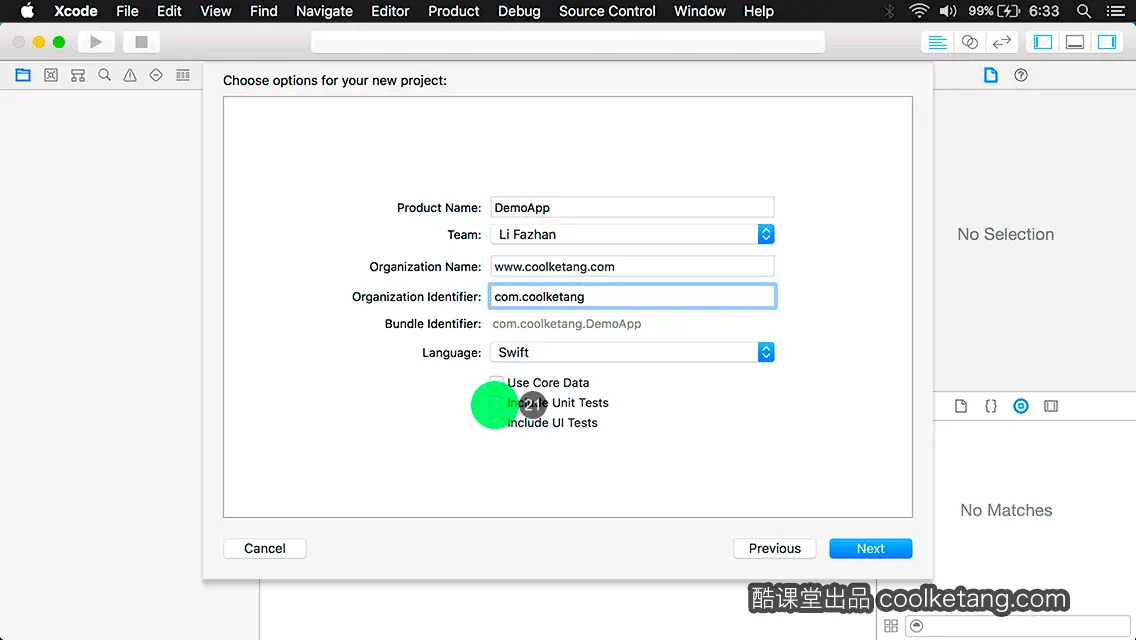Open the Source Control menu

pyautogui.click(x=607, y=11)
